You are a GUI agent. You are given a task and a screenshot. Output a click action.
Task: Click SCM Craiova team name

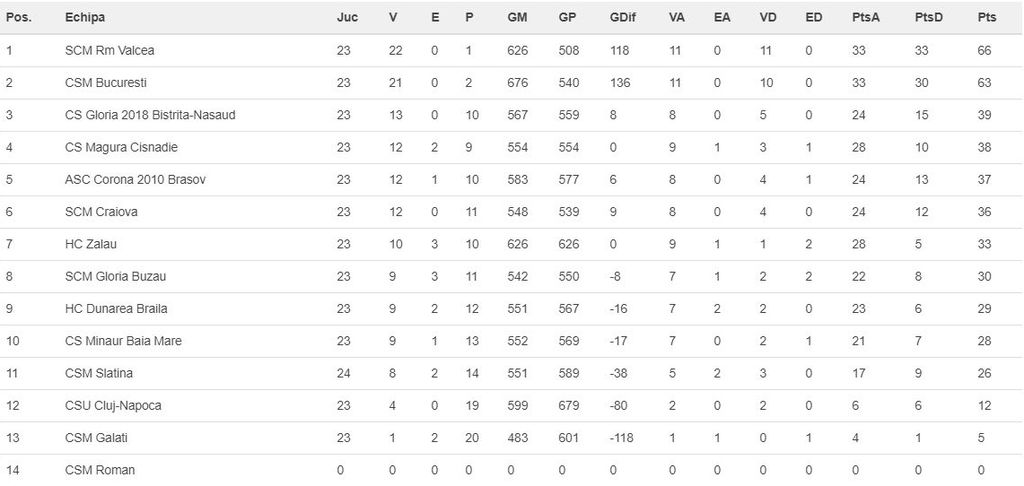(101, 212)
